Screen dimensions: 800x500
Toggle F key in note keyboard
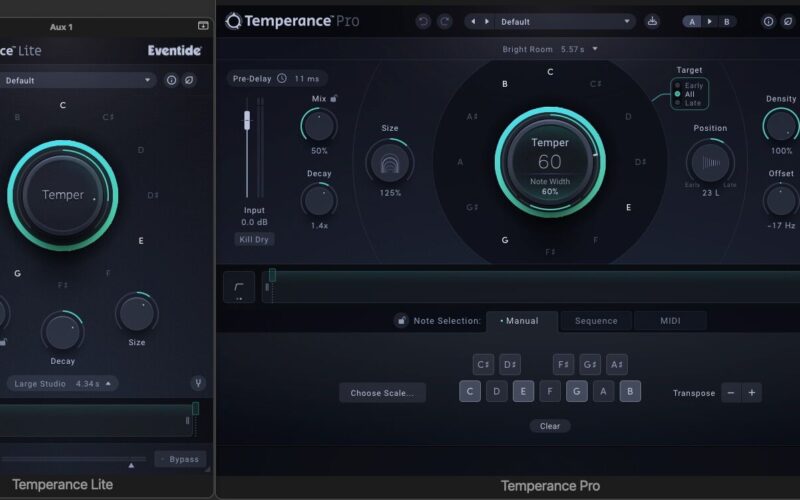(x=550, y=391)
